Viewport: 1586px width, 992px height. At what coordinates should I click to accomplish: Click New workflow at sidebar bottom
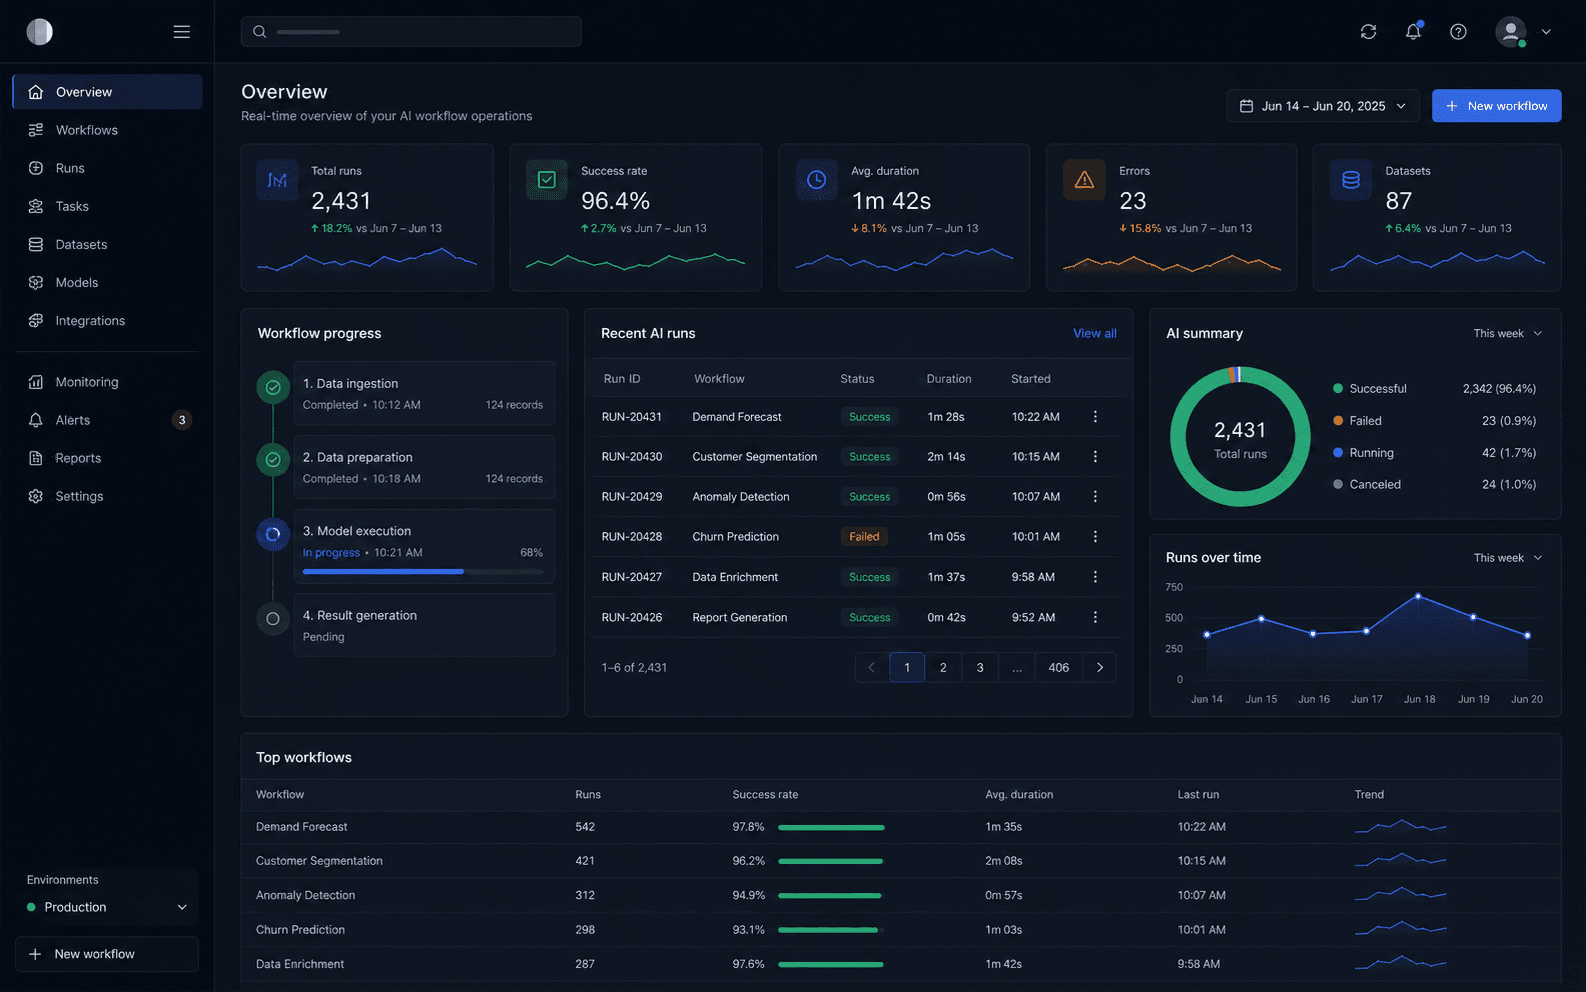pos(107,954)
